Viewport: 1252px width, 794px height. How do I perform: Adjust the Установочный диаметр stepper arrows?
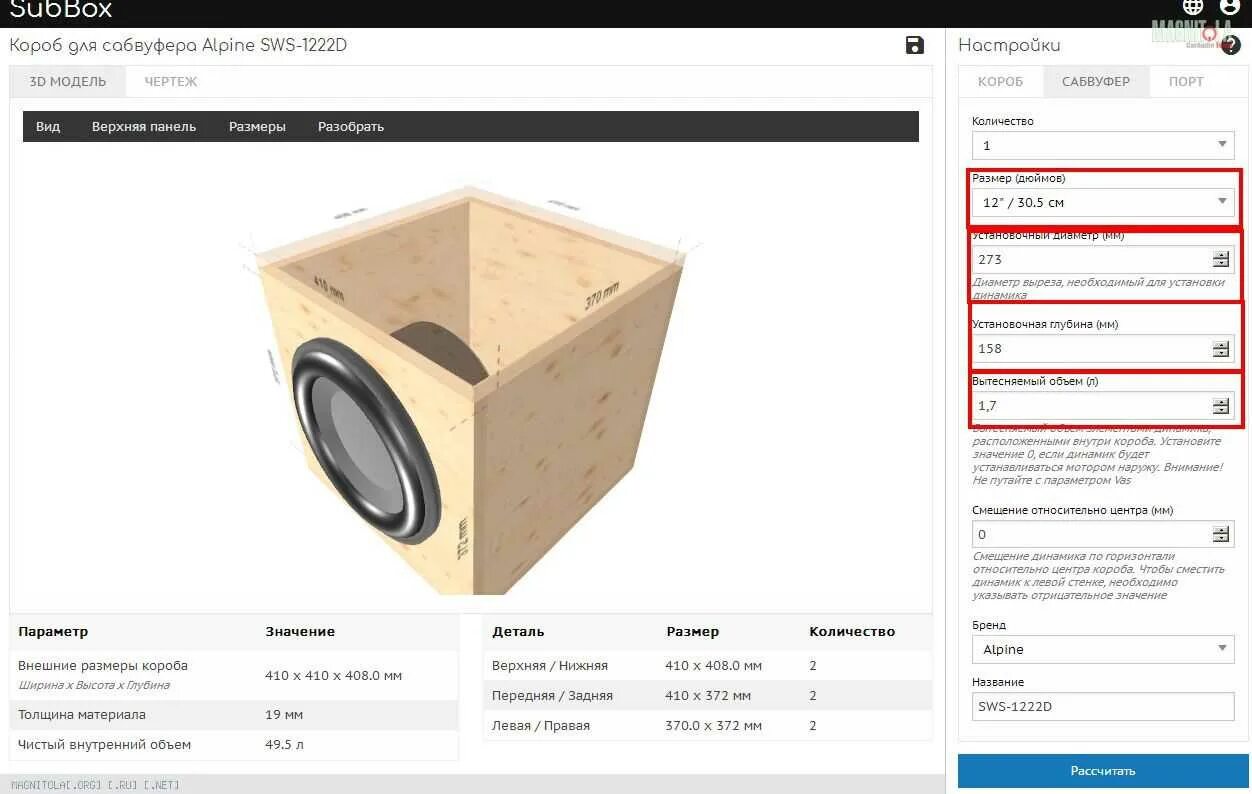1220,259
